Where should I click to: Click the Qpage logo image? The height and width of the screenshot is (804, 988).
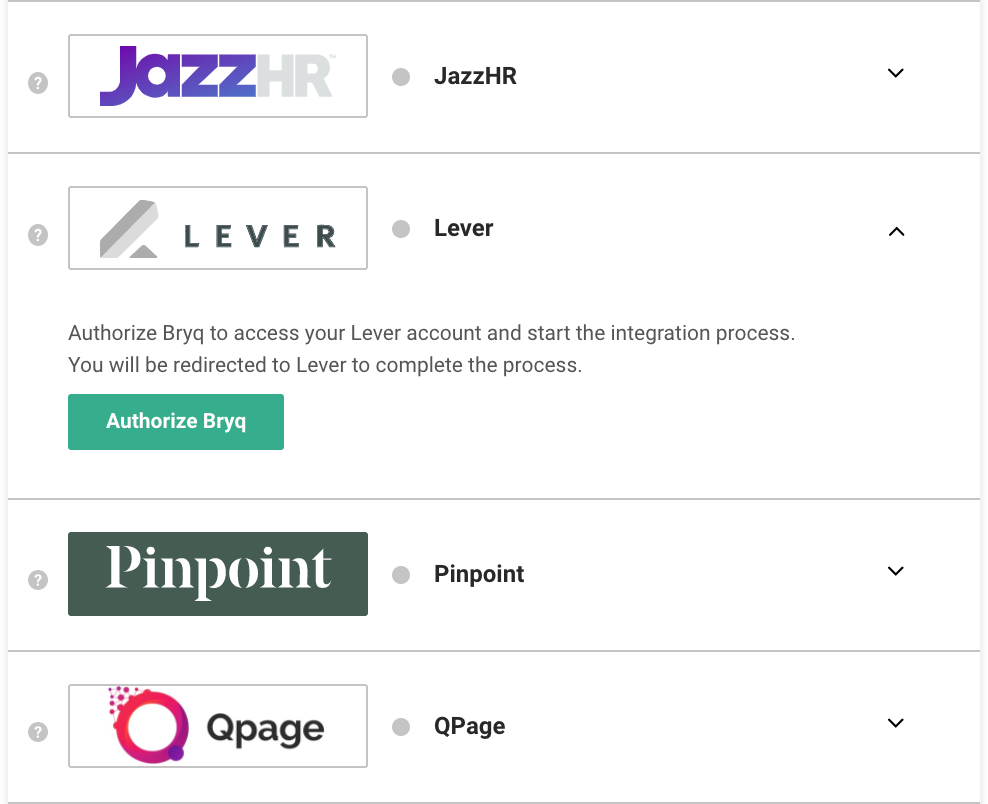218,726
